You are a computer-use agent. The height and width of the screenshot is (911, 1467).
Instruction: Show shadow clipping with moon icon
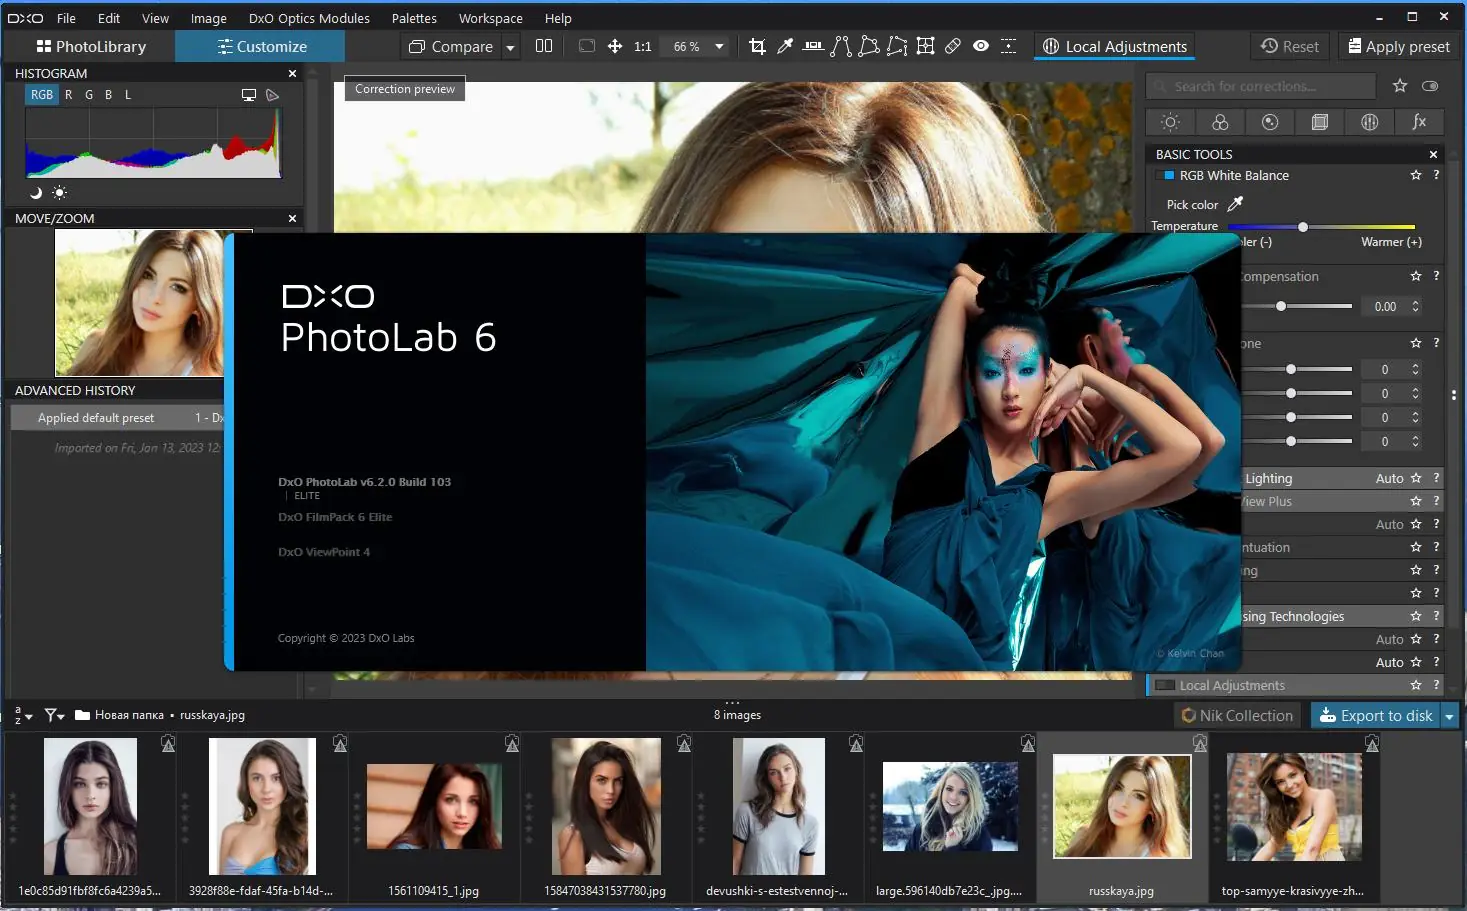[x=36, y=193]
